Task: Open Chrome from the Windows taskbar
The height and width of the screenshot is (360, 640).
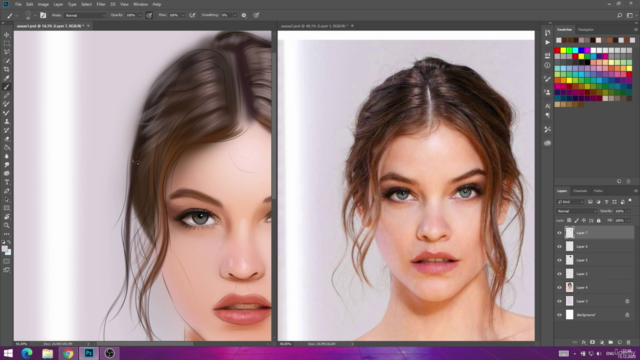Action: pyautogui.click(x=68, y=353)
